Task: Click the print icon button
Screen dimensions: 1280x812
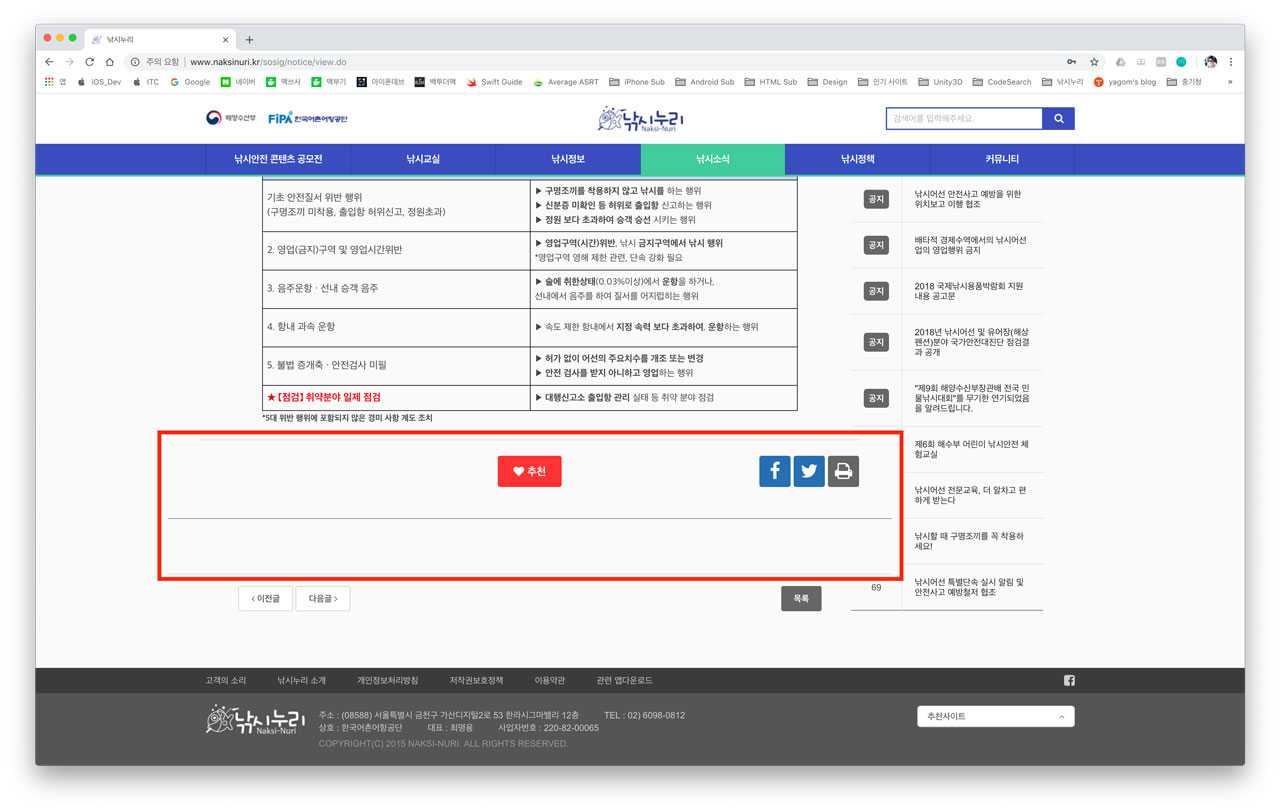Action: (843, 471)
